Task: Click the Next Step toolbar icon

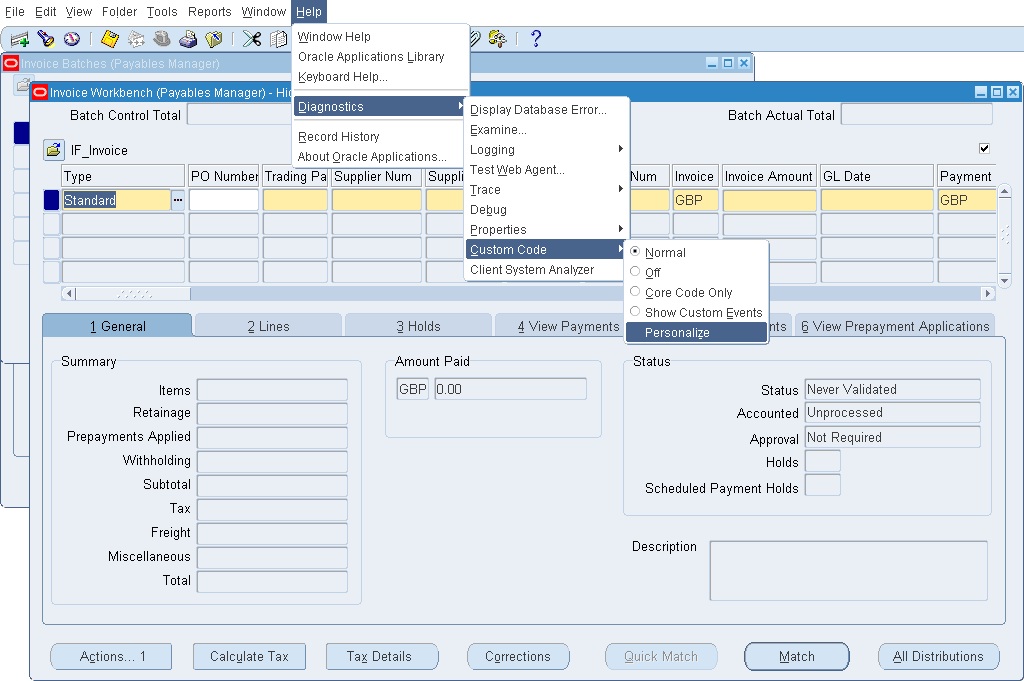Action: pos(136,39)
